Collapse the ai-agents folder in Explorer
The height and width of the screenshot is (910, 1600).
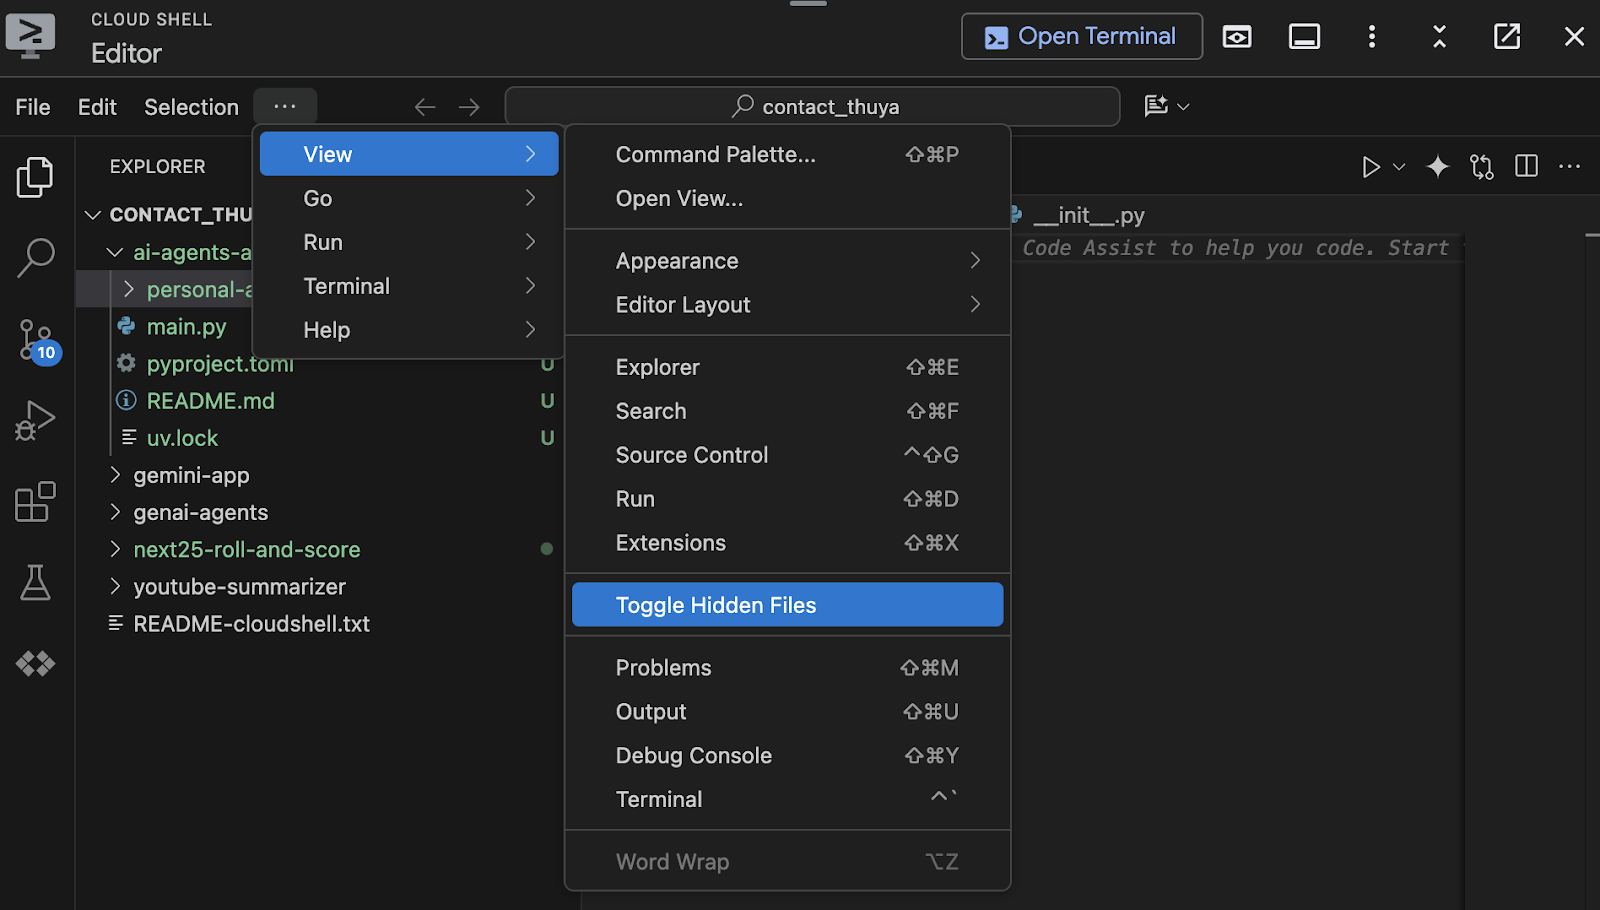pyautogui.click(x=113, y=252)
